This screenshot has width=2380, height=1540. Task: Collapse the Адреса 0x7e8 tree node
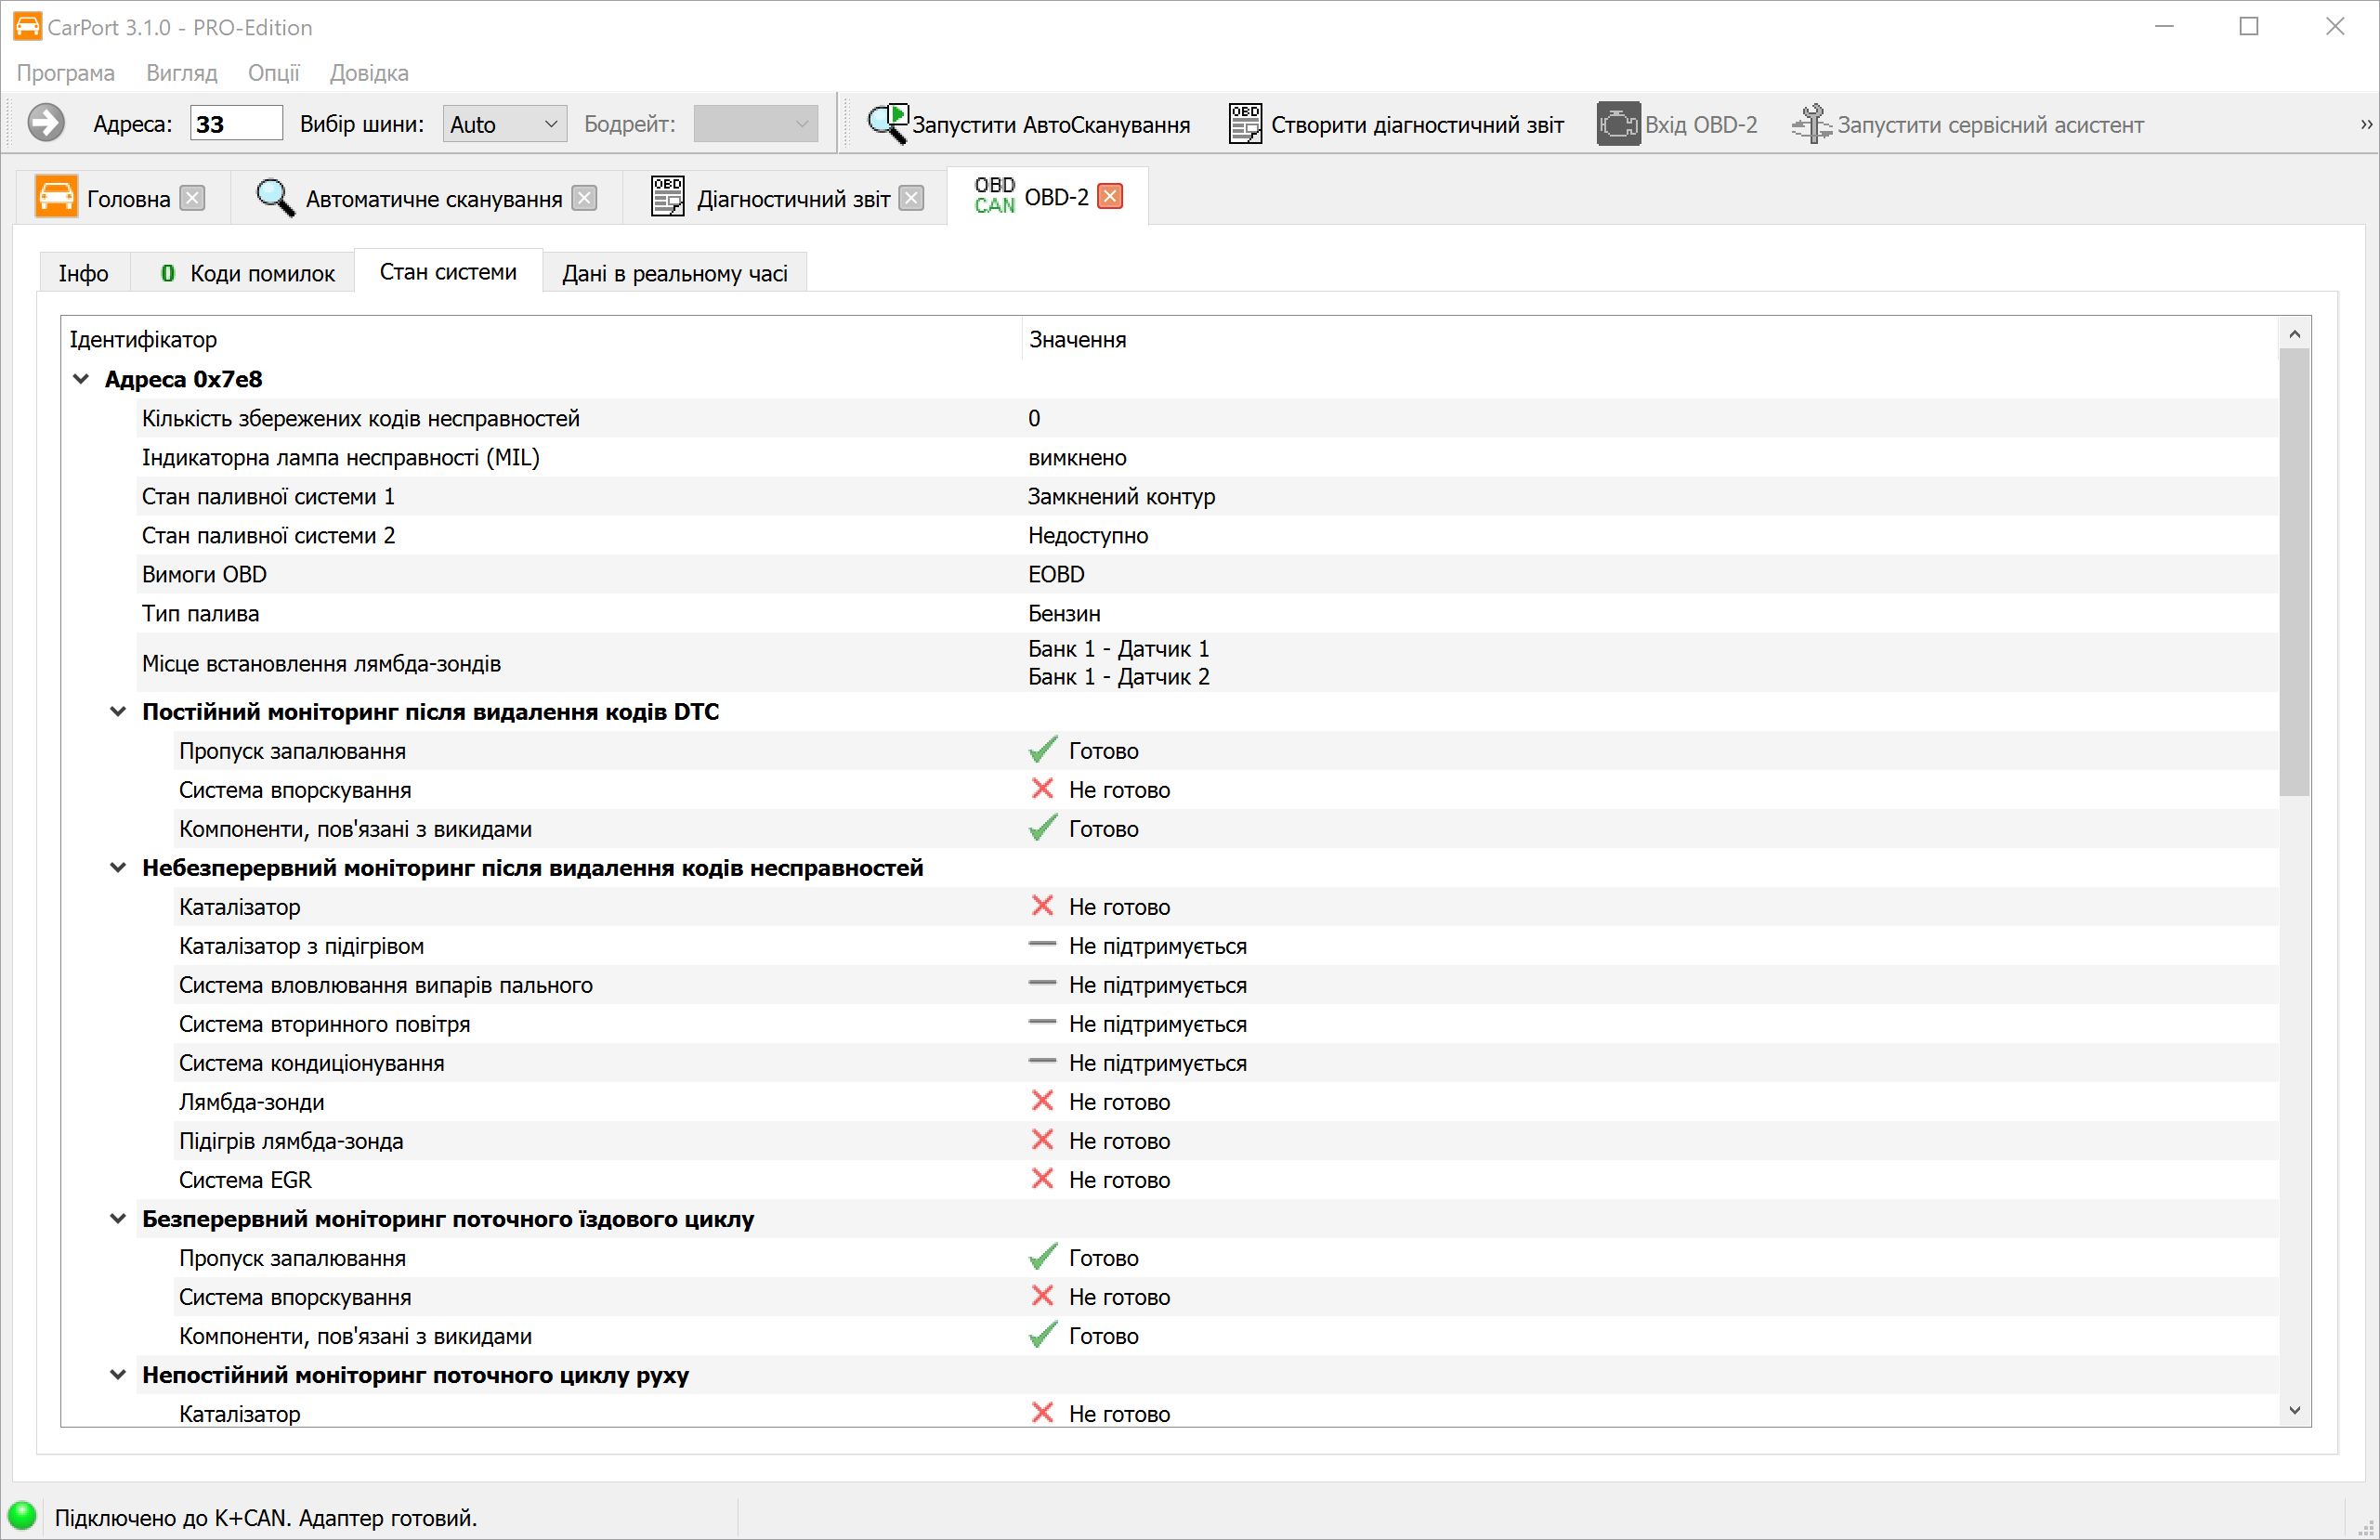coord(82,379)
